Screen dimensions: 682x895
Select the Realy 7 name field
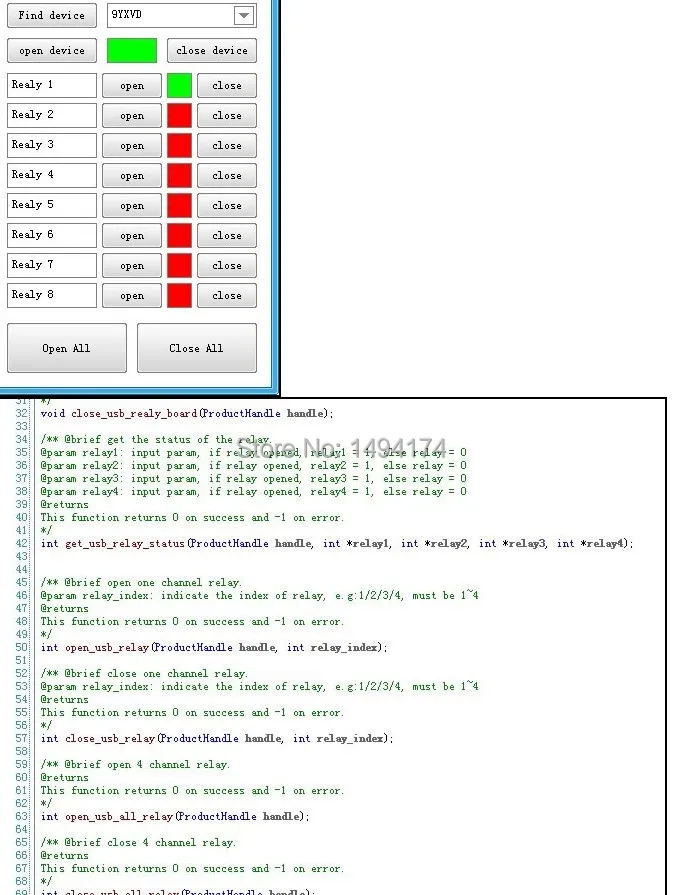pyautogui.click(x=52, y=265)
